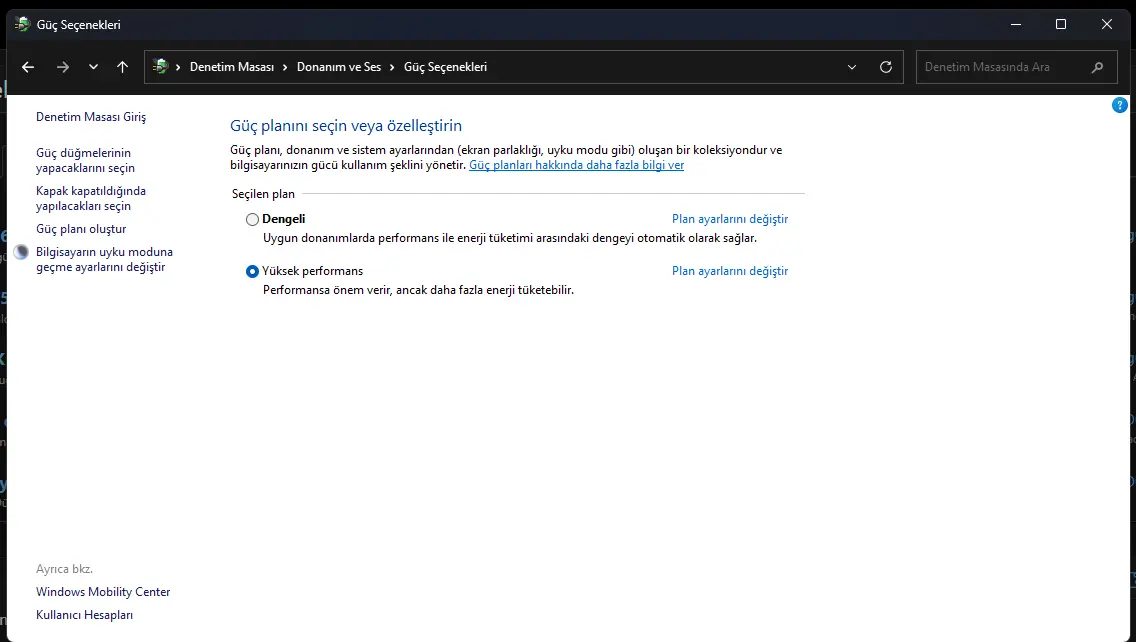
Task: Click the moon icon beside sleep settings
Action: [22, 252]
